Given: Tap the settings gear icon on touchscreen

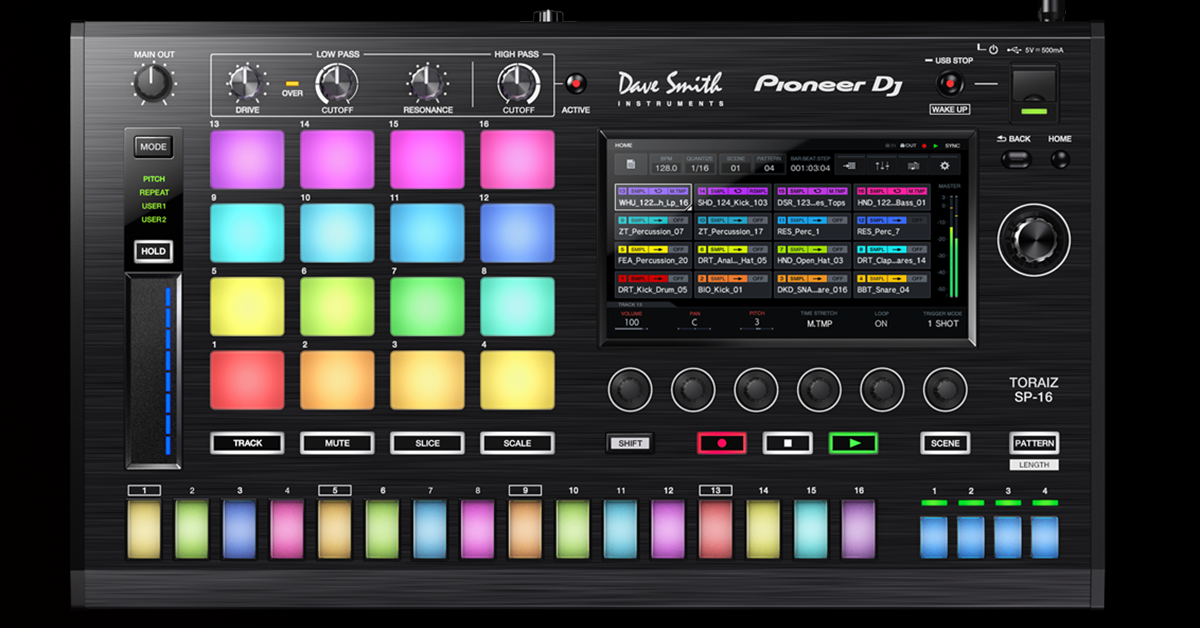Looking at the screenshot, I should [x=943, y=165].
